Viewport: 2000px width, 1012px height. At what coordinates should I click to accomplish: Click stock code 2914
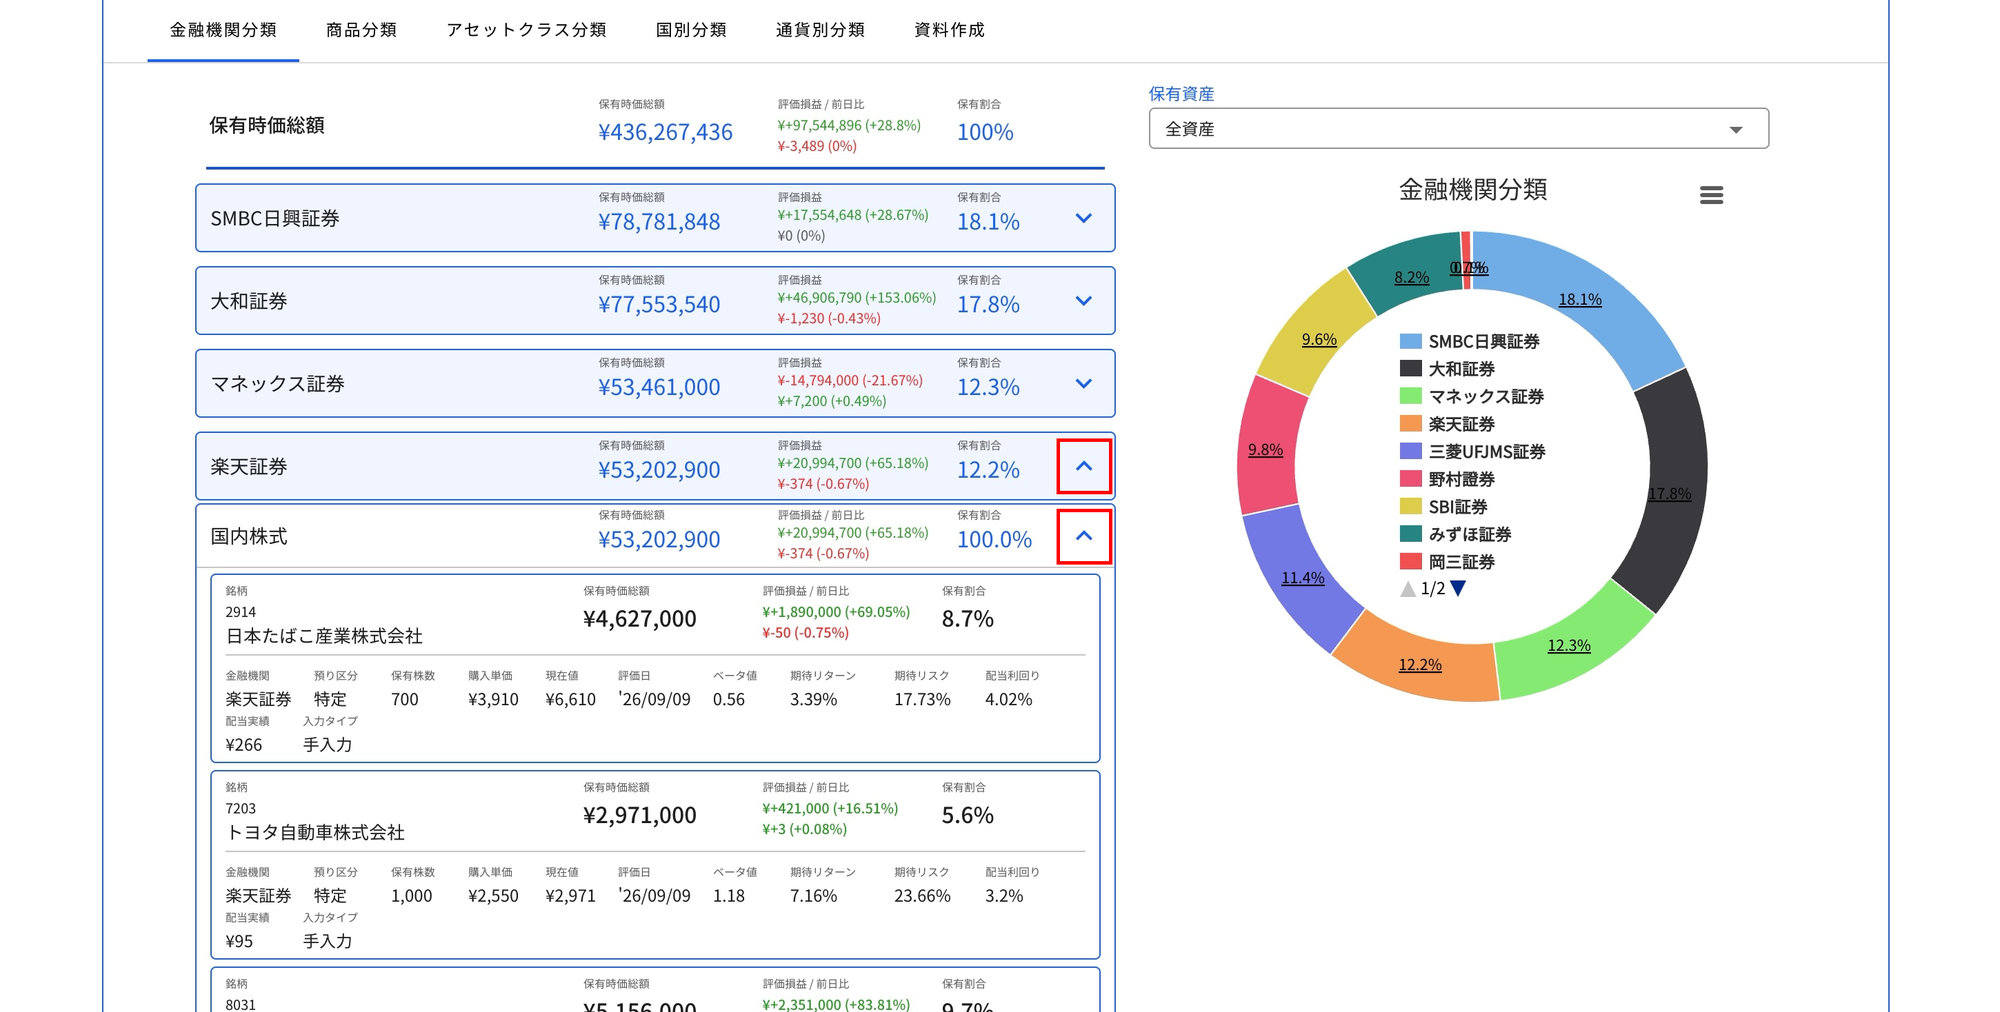coord(240,612)
